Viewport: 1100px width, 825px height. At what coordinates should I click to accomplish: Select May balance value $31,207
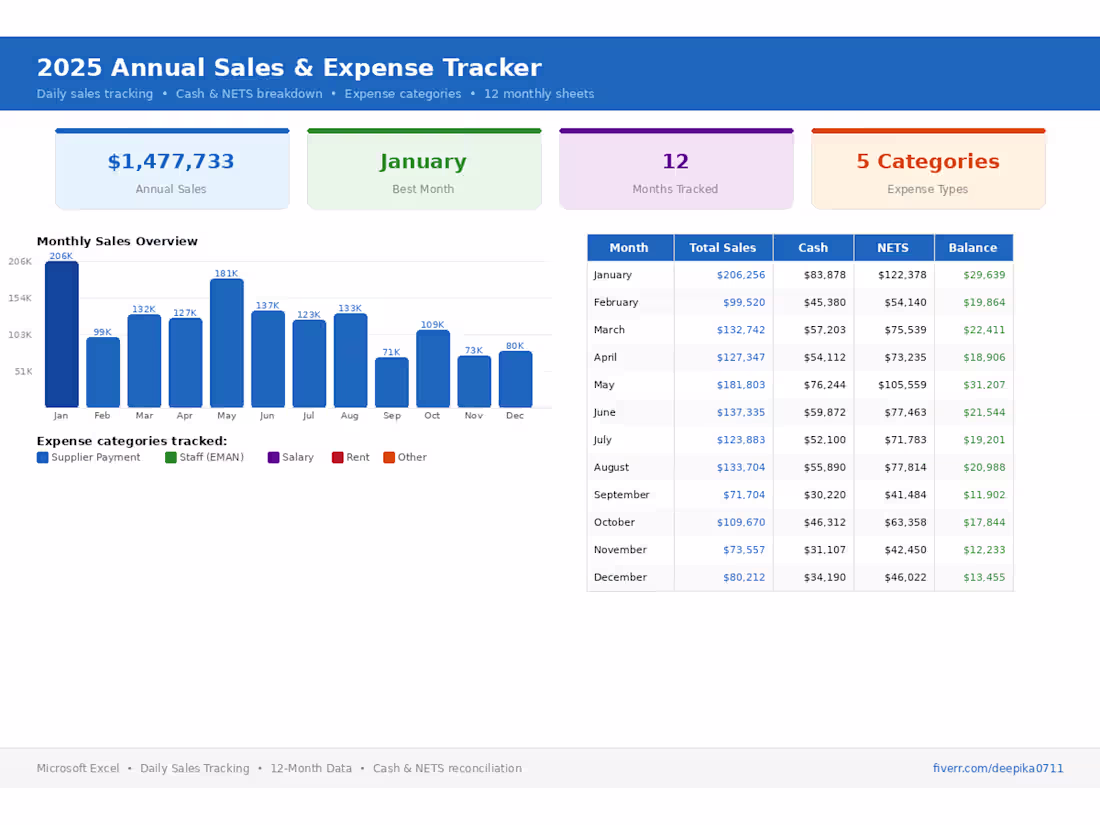[984, 384]
